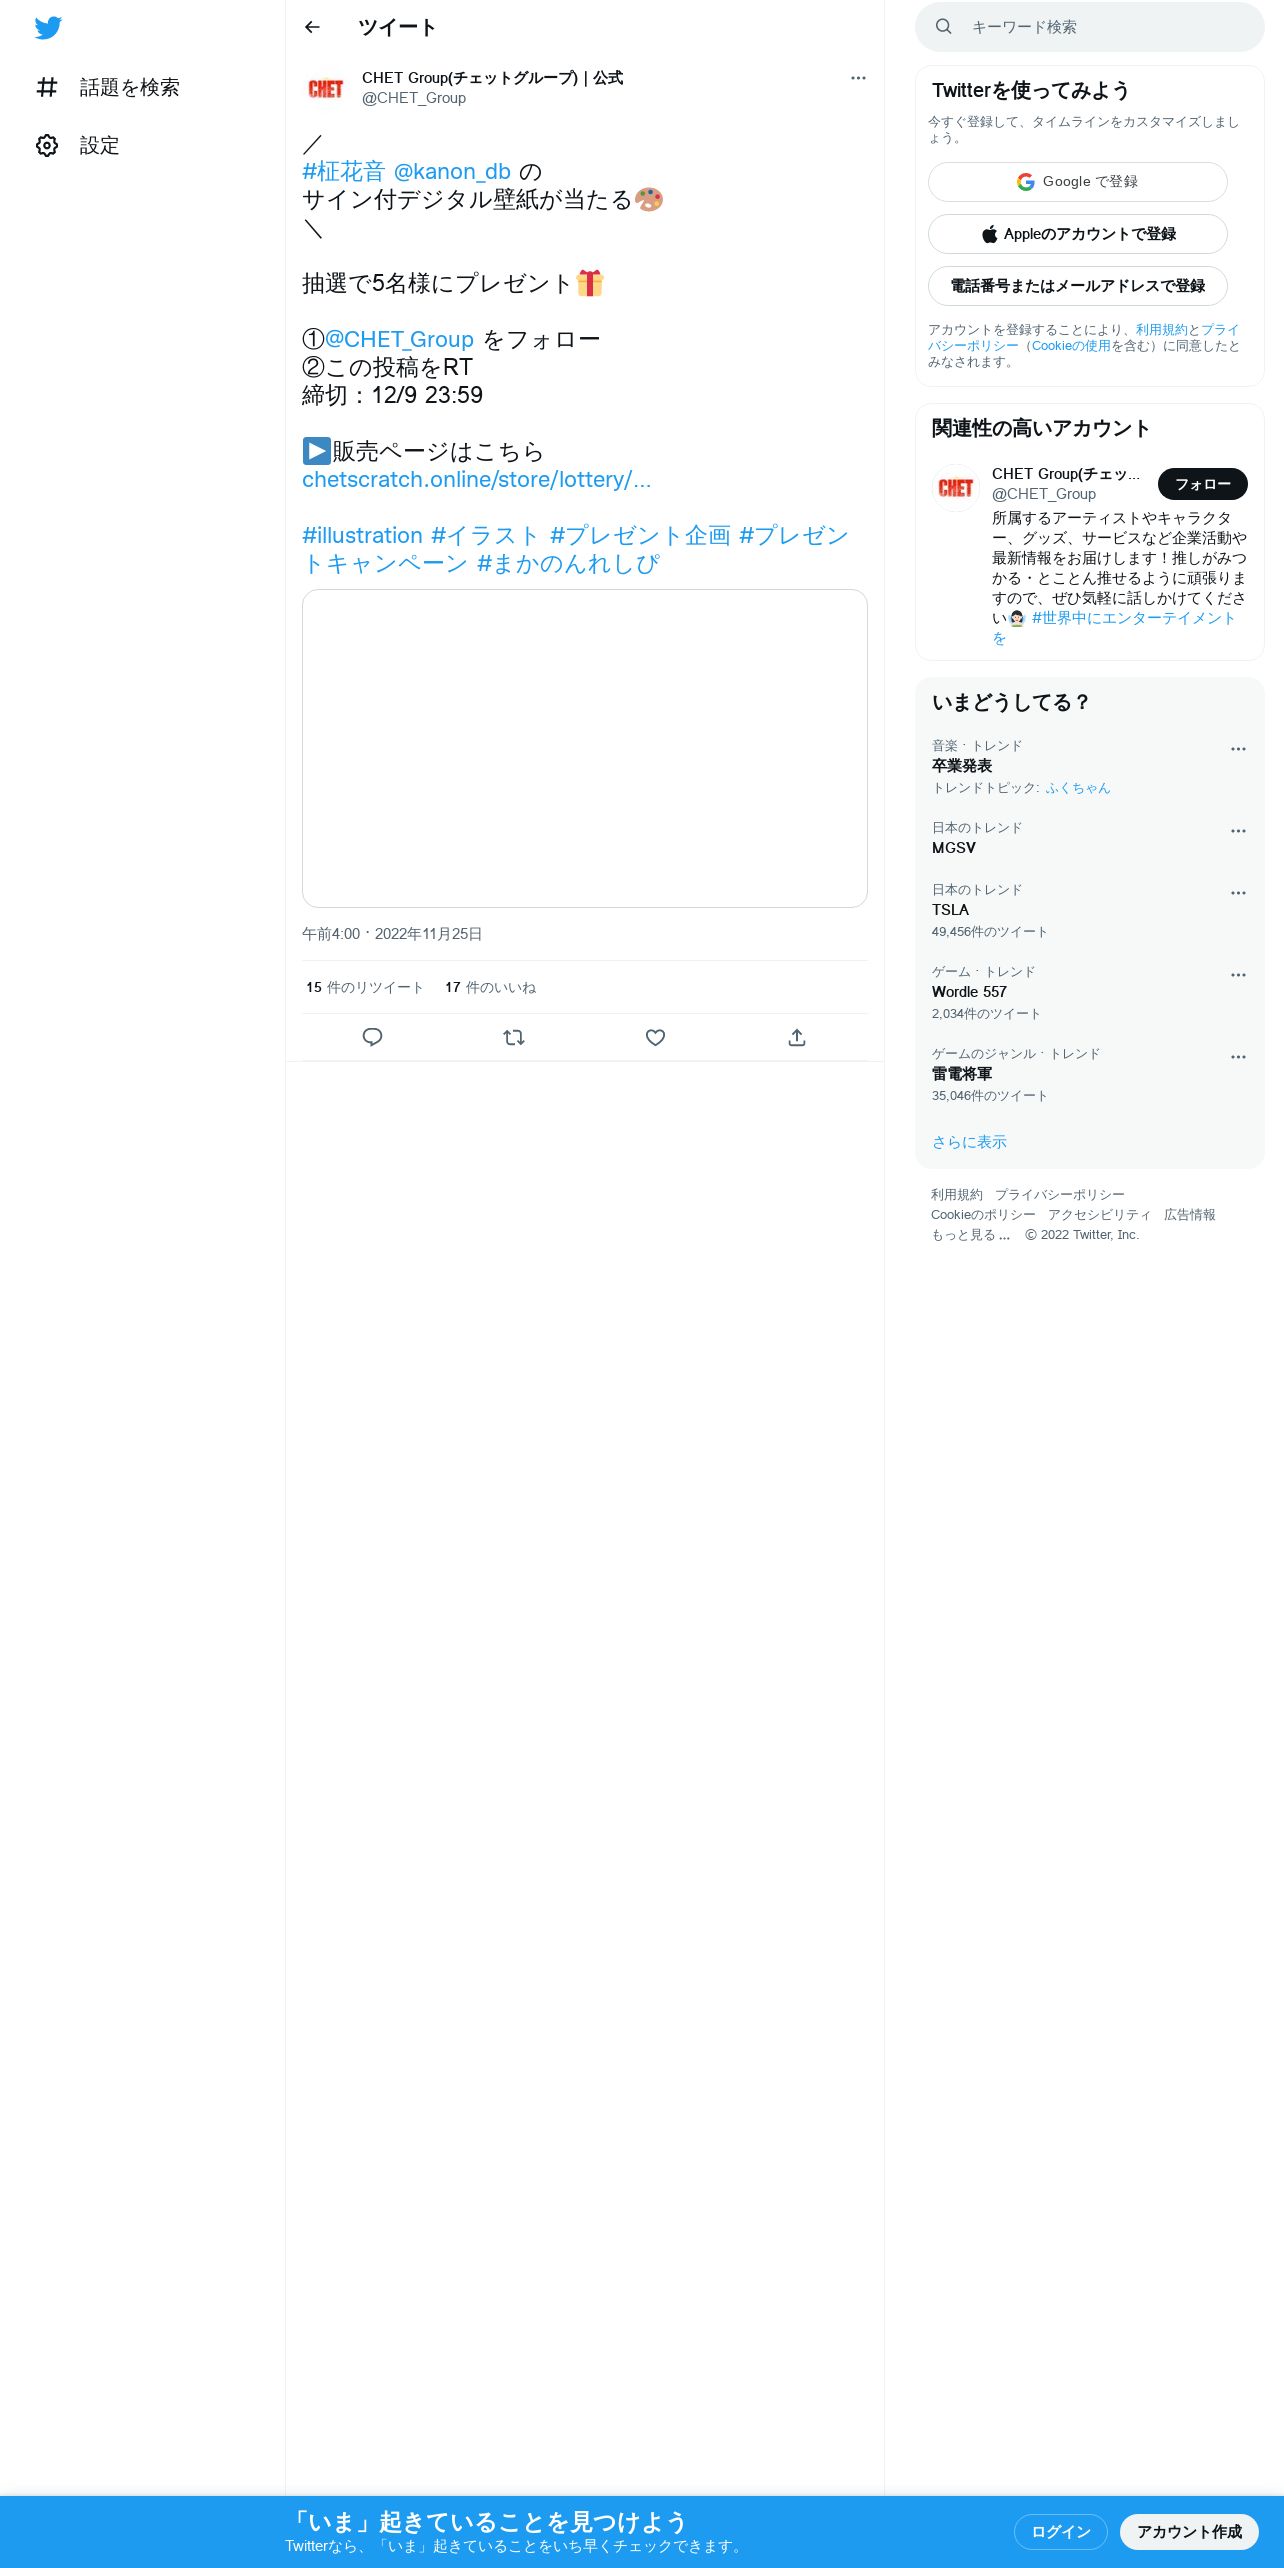Image resolution: width=1284 pixels, height=2568 pixels.
Task: Open the tweet's three-dot more menu
Action: click(858, 78)
